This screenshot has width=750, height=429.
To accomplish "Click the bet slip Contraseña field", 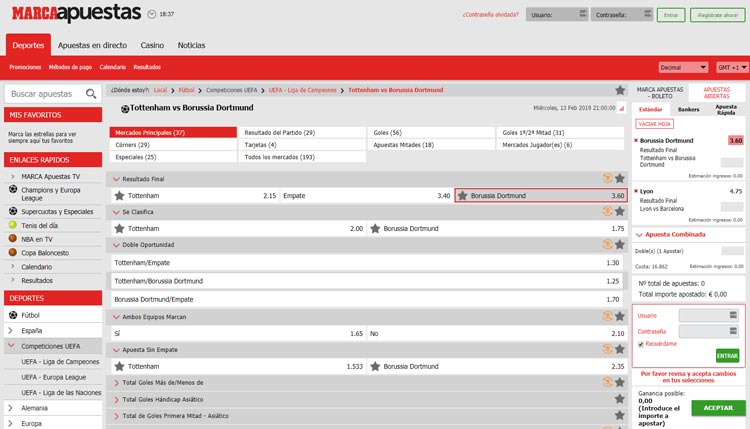I will coord(709,331).
